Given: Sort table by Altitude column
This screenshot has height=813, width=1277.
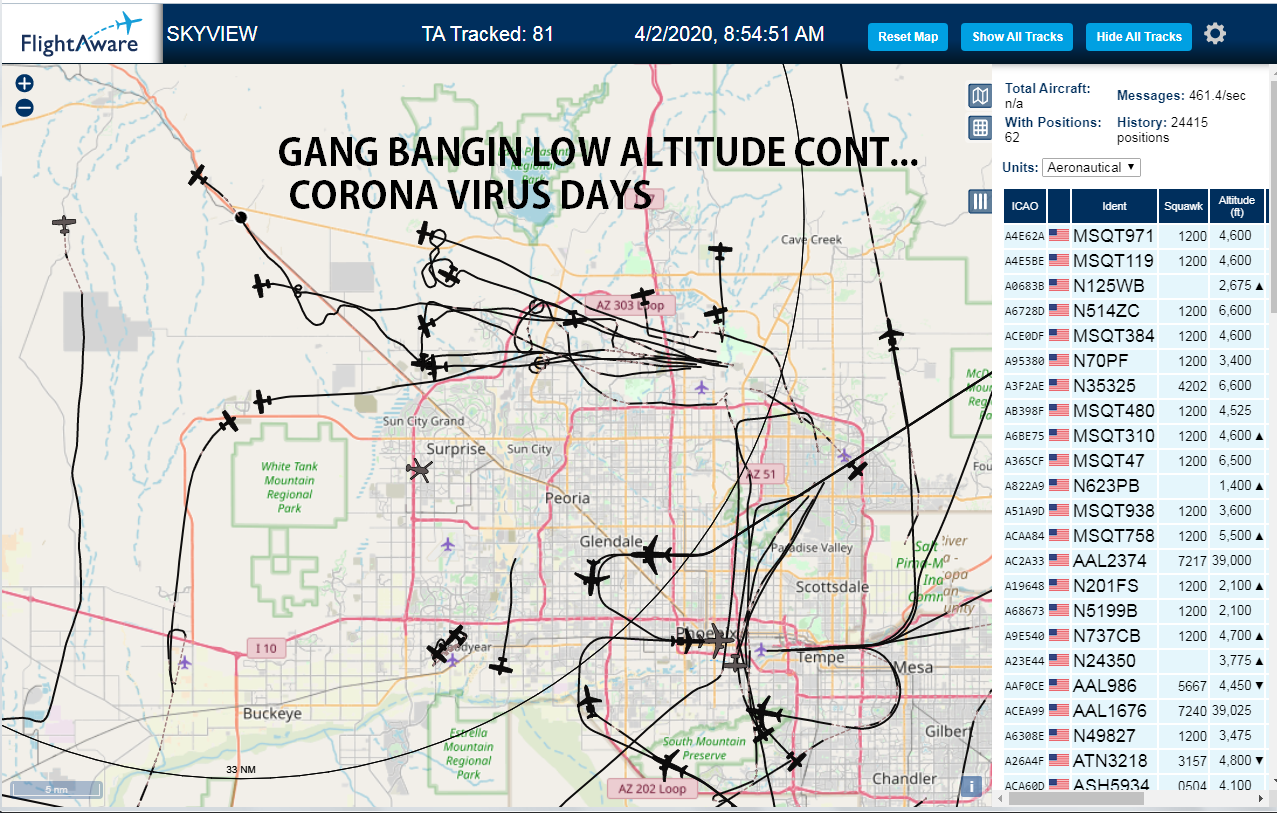Looking at the screenshot, I should tap(1236, 206).
